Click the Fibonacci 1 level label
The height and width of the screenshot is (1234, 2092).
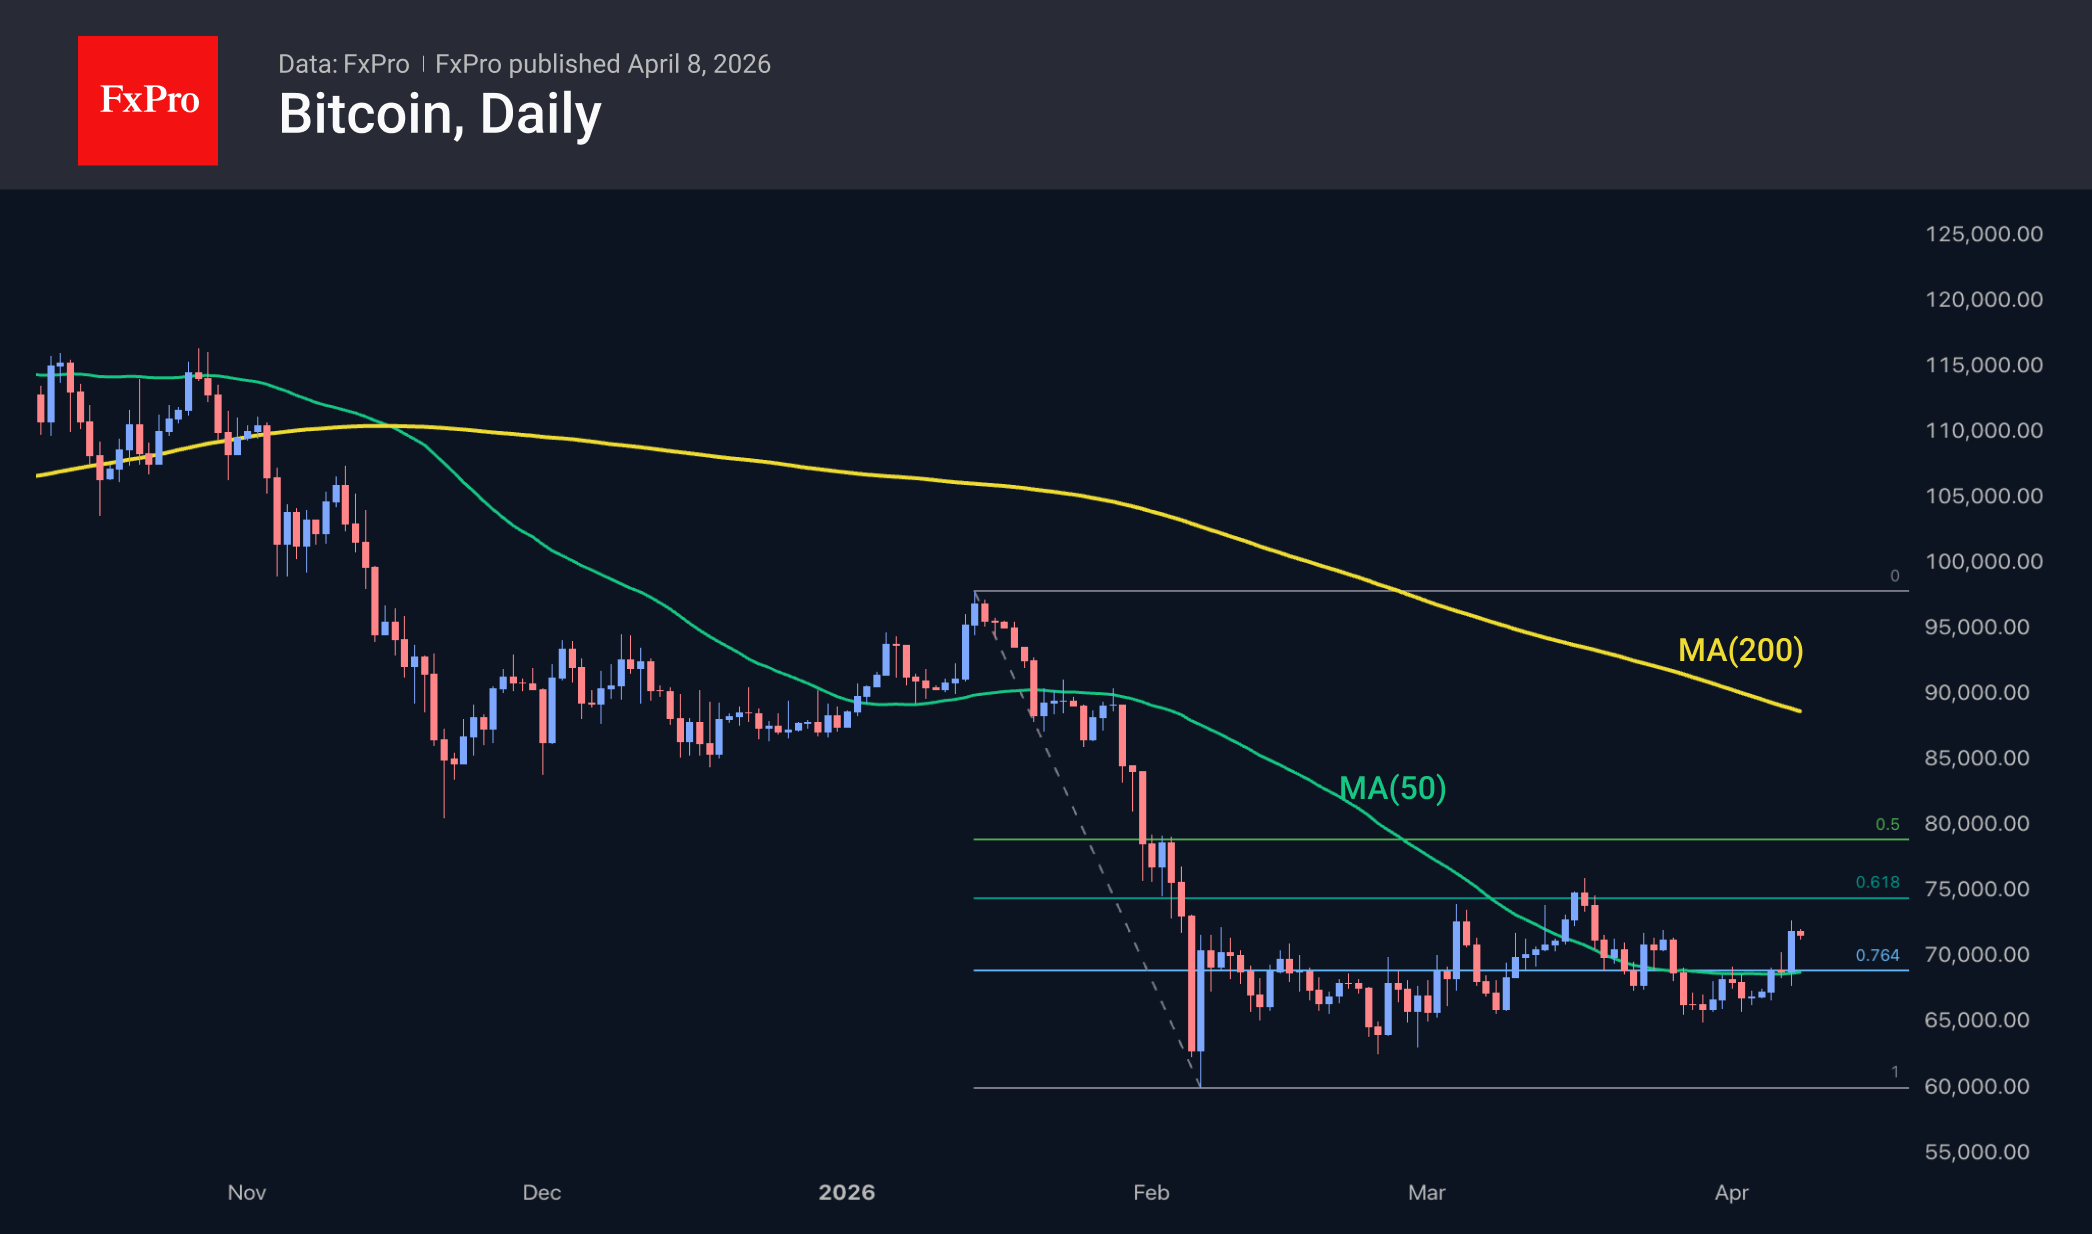(x=1894, y=1072)
